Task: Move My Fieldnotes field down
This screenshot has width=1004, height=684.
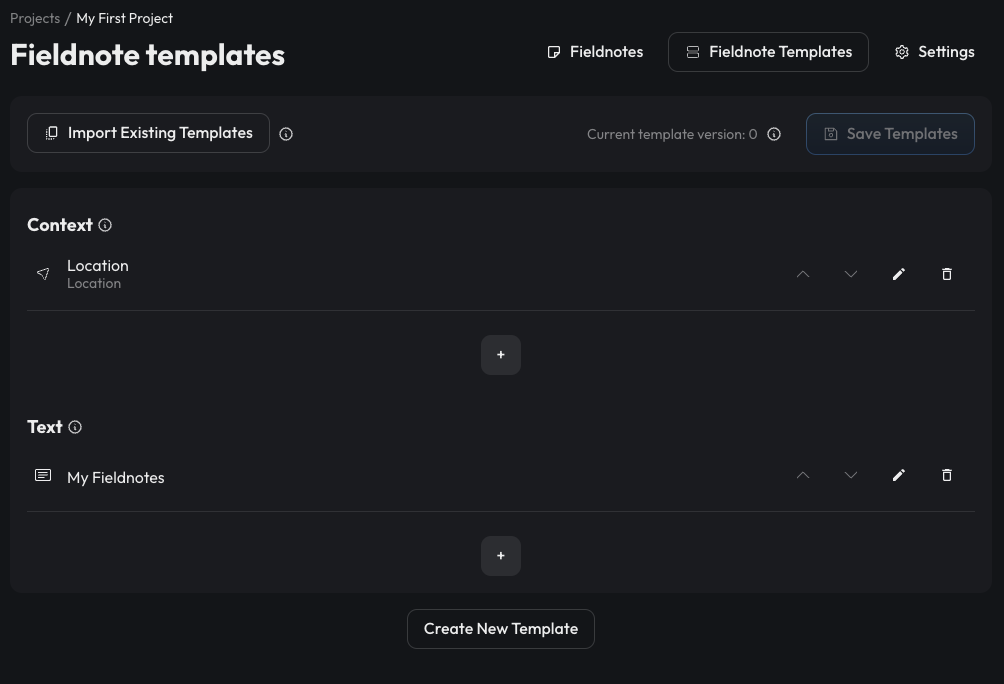Action: [x=850, y=475]
